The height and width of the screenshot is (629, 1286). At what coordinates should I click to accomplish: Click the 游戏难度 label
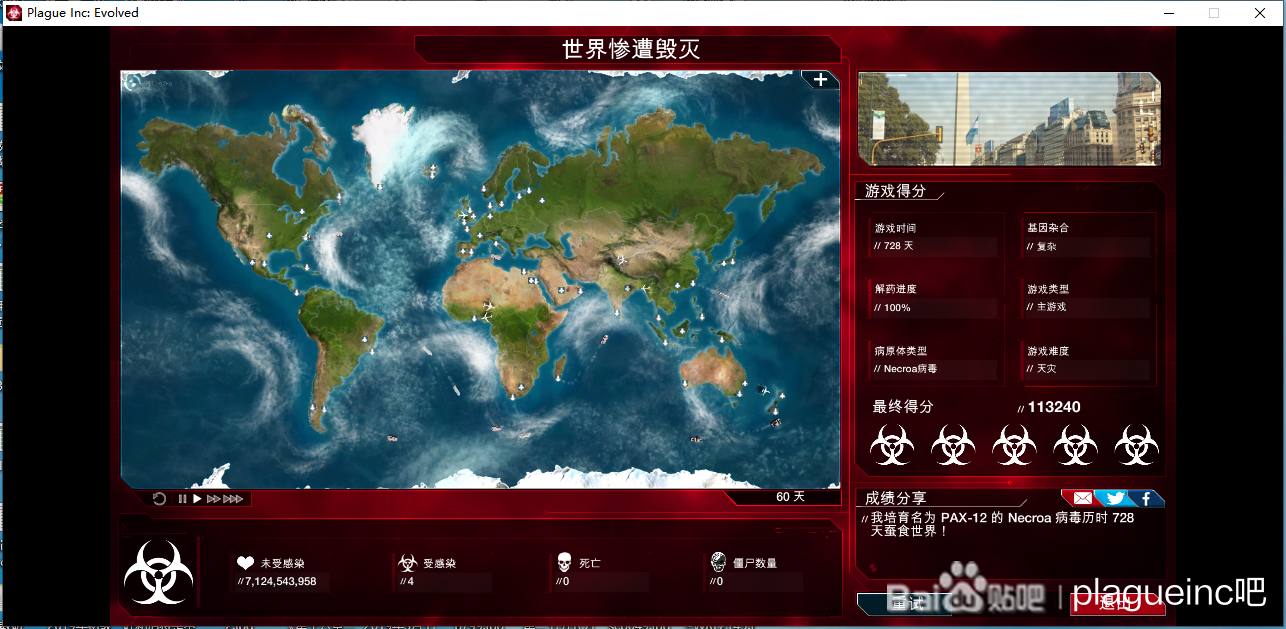[x=1048, y=351]
